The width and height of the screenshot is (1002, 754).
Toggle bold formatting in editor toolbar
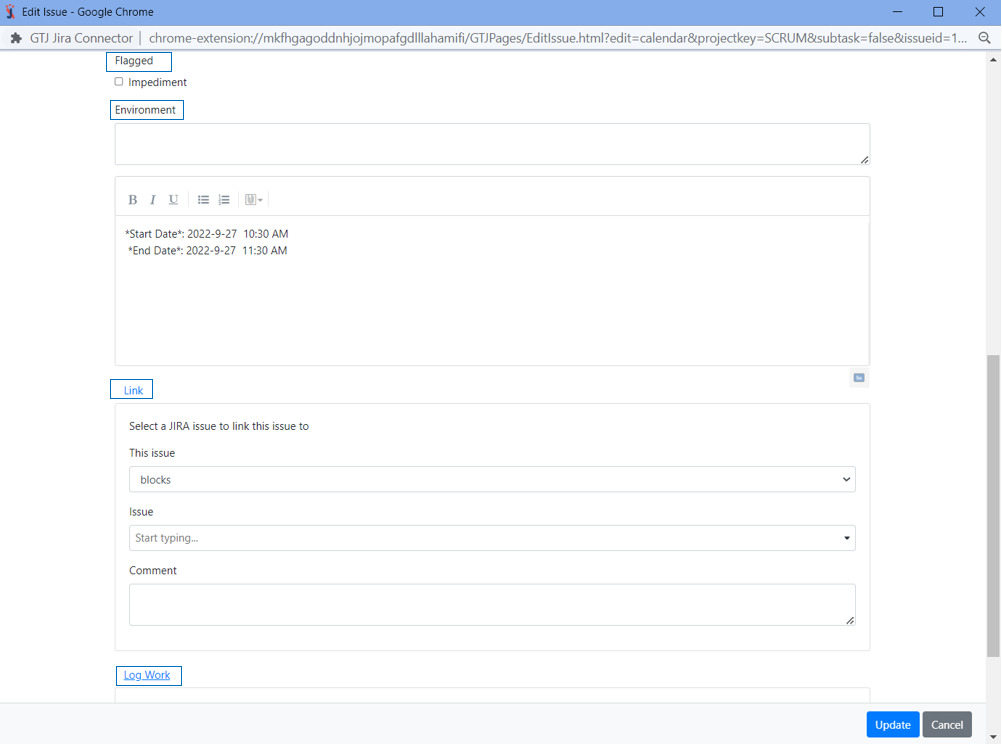click(x=132, y=200)
